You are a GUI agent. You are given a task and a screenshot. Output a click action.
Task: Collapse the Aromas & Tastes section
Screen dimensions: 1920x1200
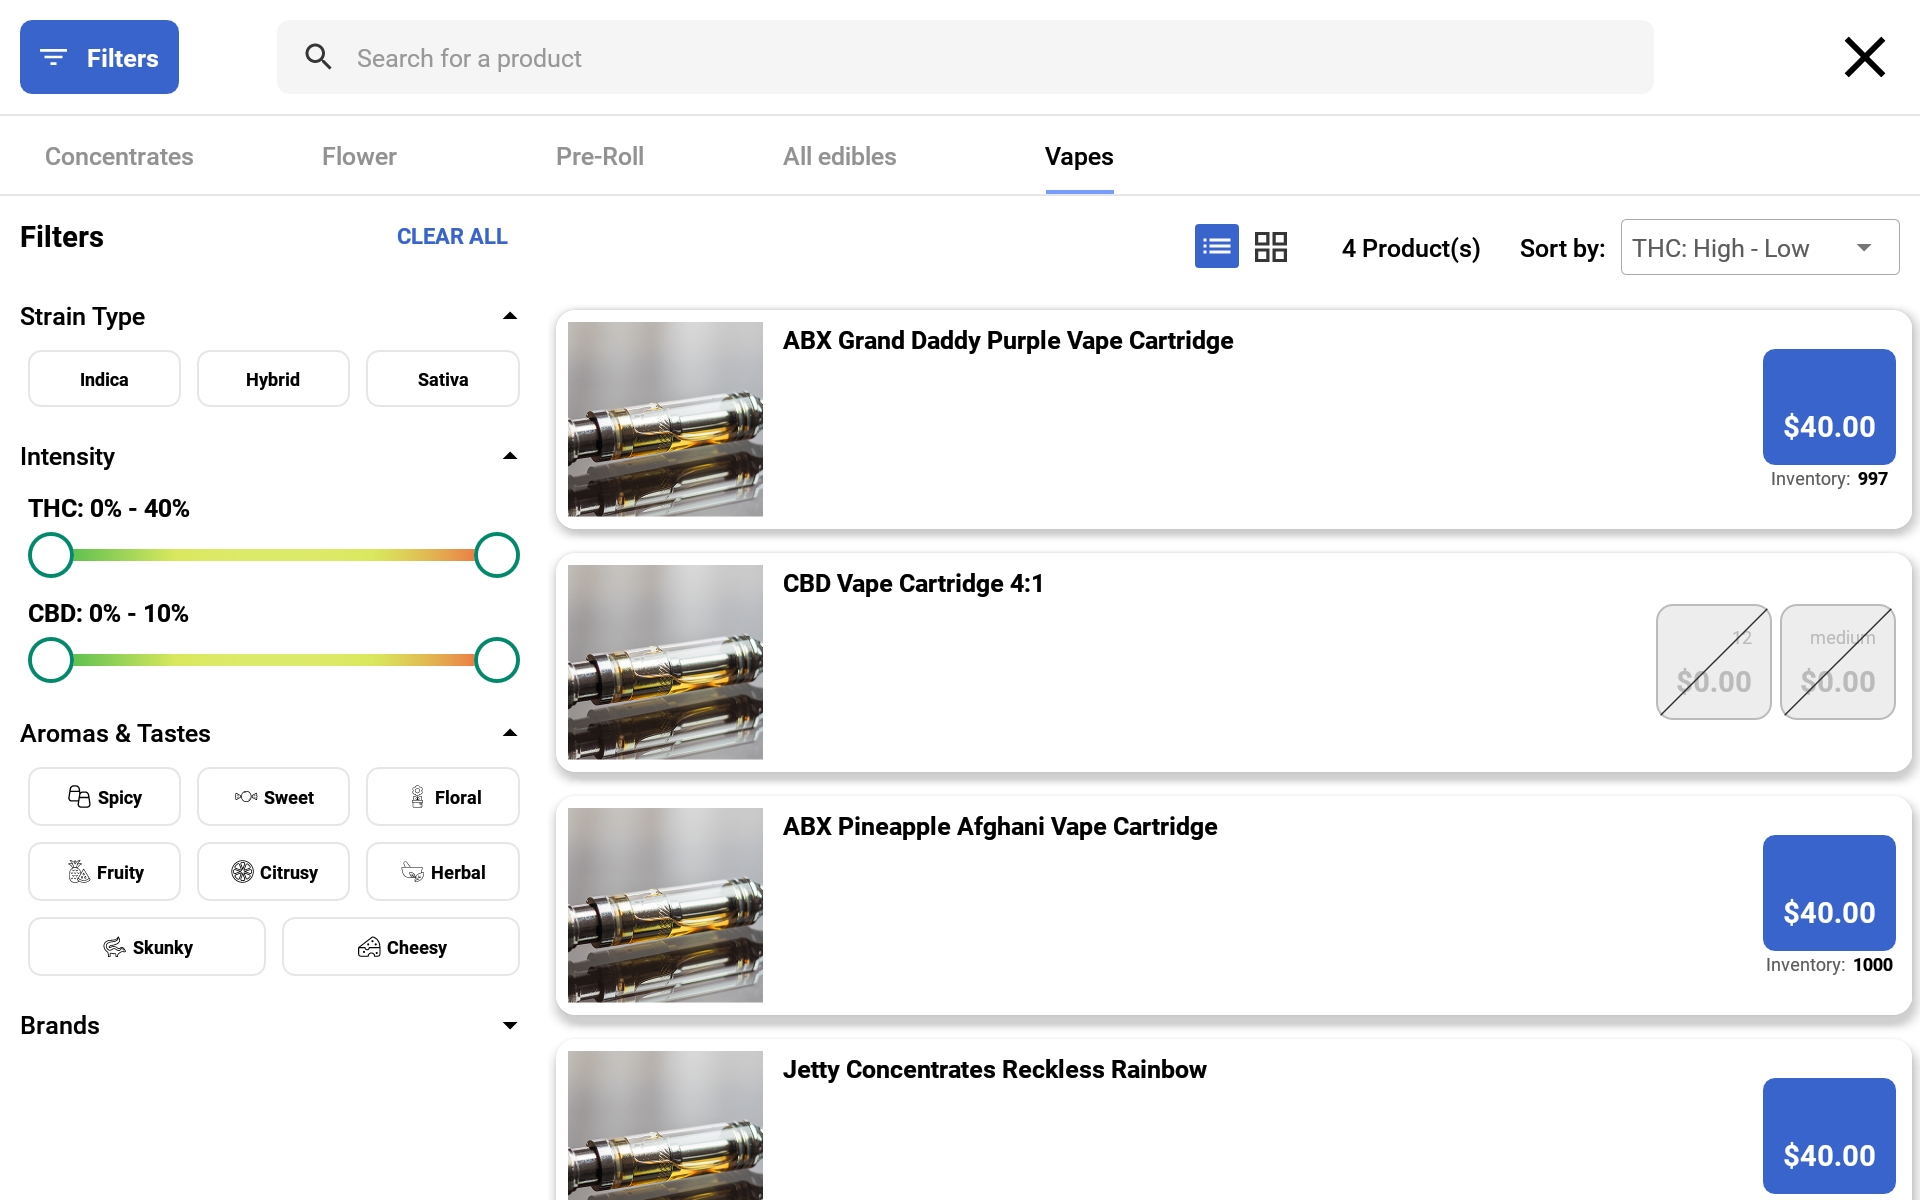[509, 733]
